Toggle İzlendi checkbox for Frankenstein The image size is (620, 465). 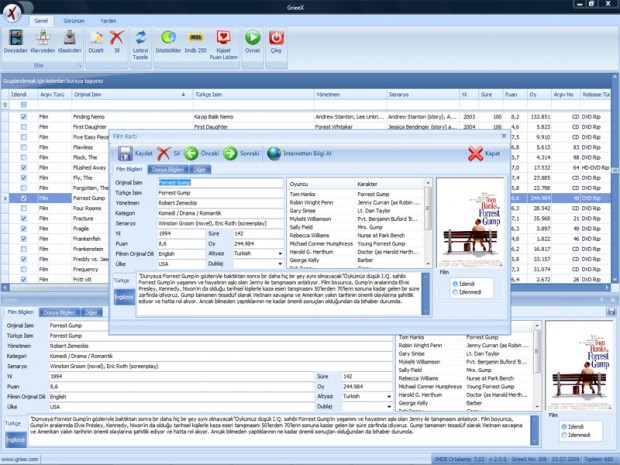tap(24, 249)
